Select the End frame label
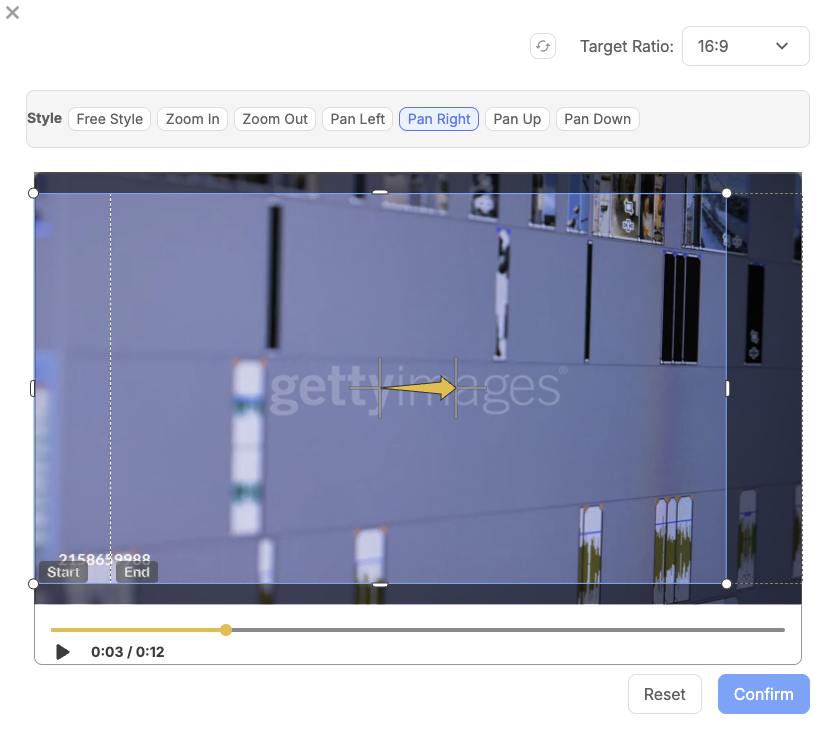Screen dimensions: 834x740 137,572
